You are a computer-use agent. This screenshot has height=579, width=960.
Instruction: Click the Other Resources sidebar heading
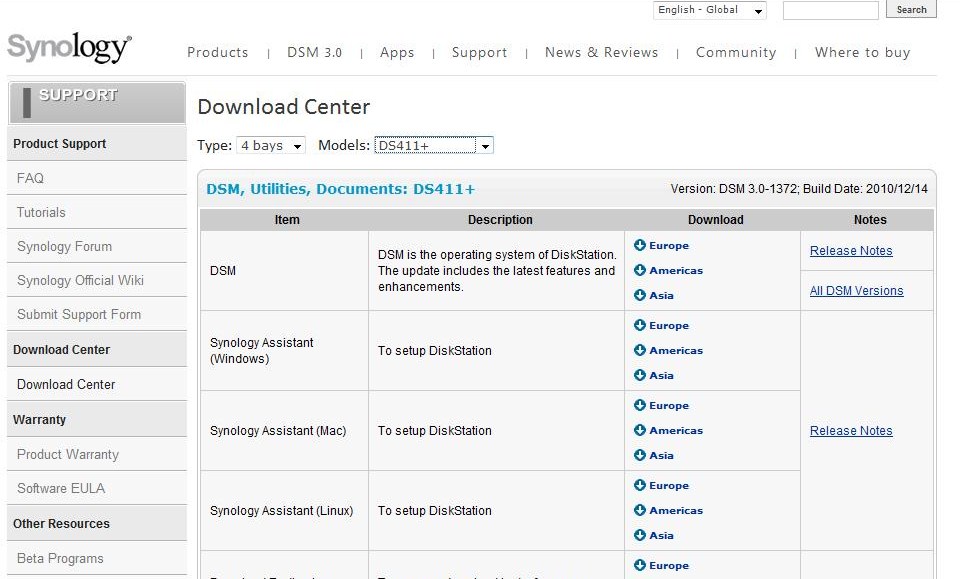[97, 524]
